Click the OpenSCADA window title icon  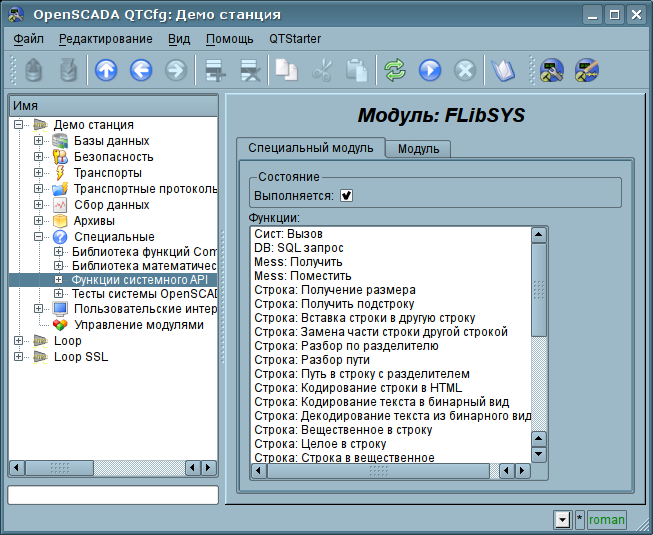[x=16, y=15]
